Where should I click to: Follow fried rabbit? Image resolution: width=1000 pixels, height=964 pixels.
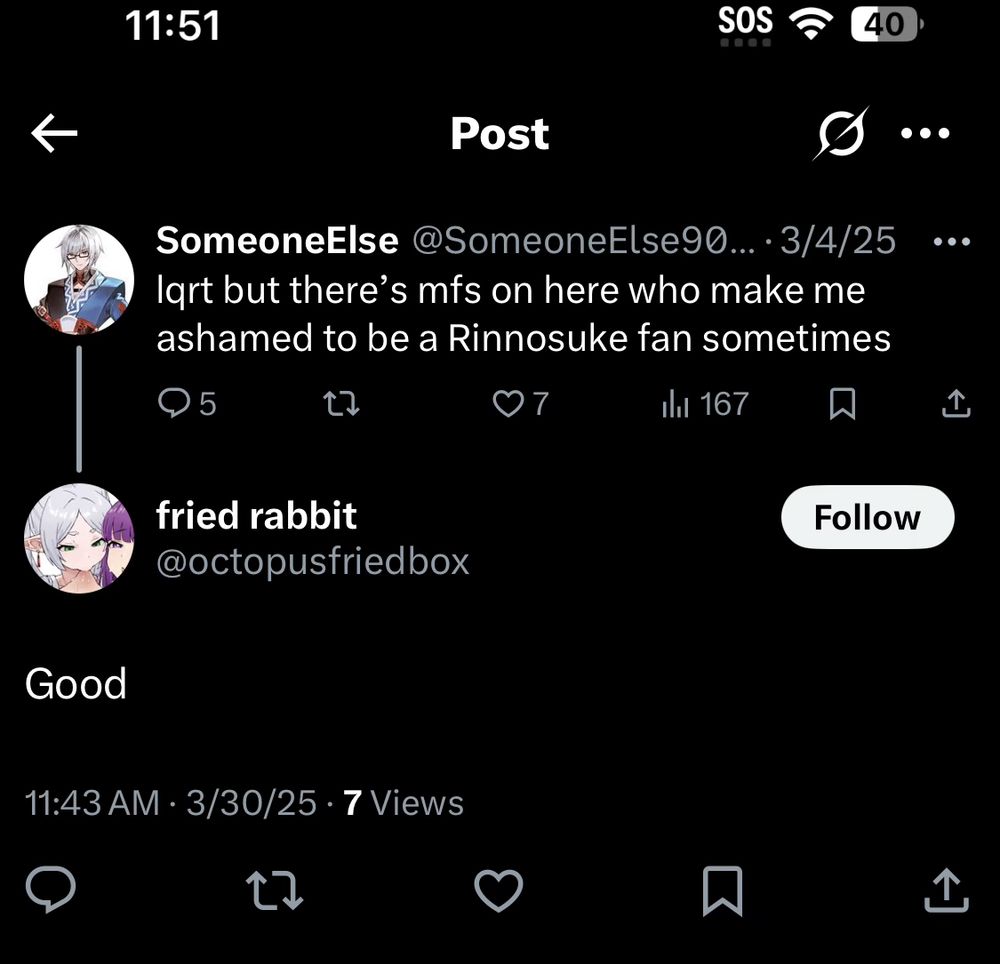click(x=867, y=517)
